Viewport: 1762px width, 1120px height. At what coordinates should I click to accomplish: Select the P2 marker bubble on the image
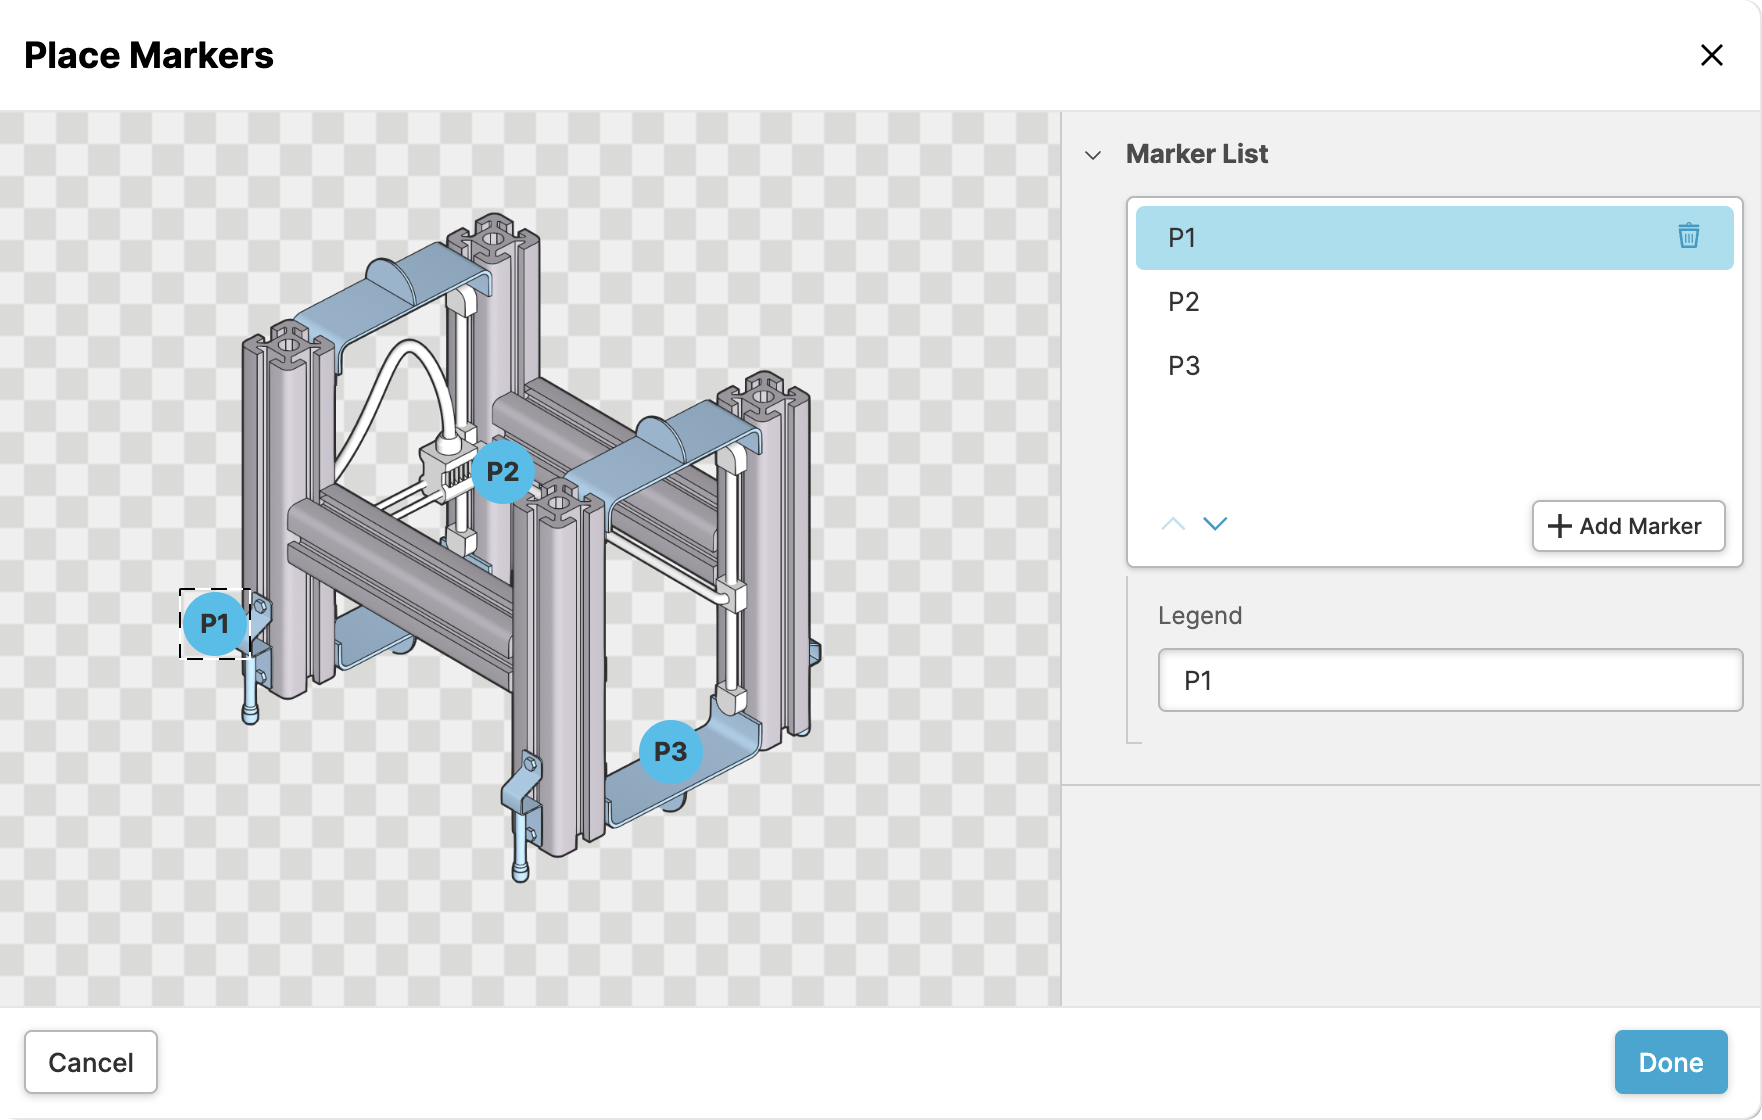click(502, 472)
